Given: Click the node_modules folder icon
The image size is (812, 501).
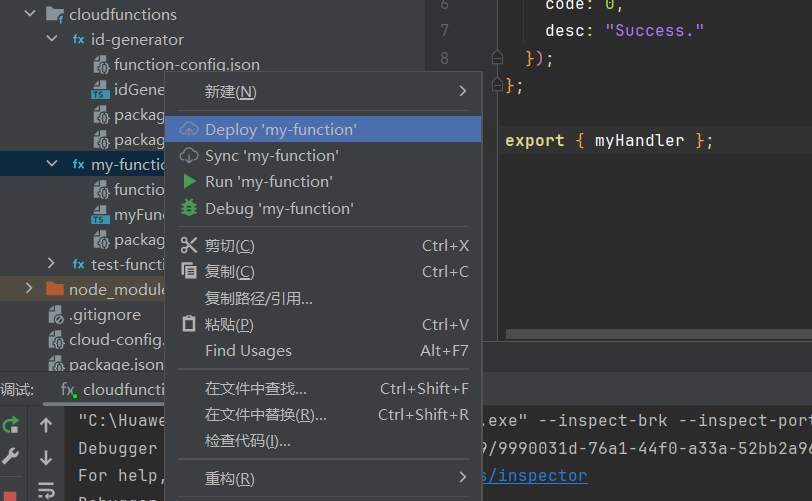Looking at the screenshot, I should point(54,289).
